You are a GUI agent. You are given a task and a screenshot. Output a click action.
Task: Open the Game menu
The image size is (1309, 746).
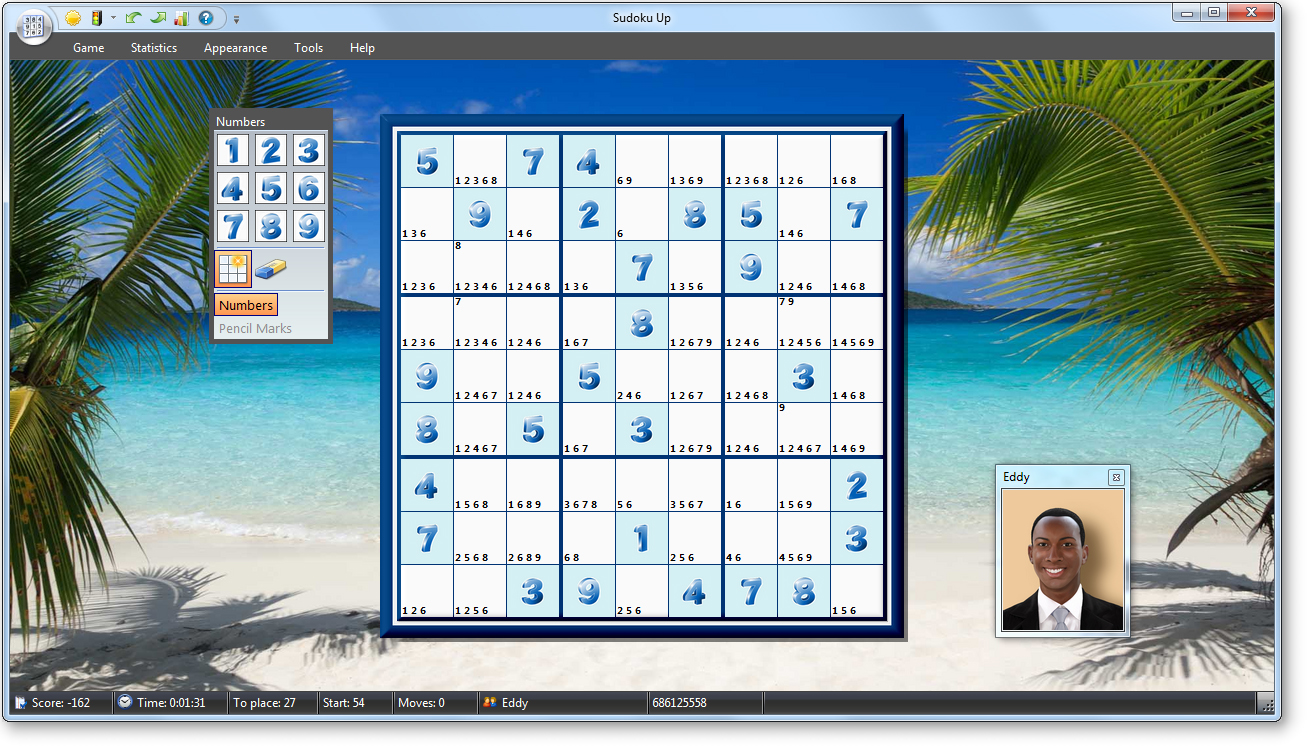tap(88, 47)
